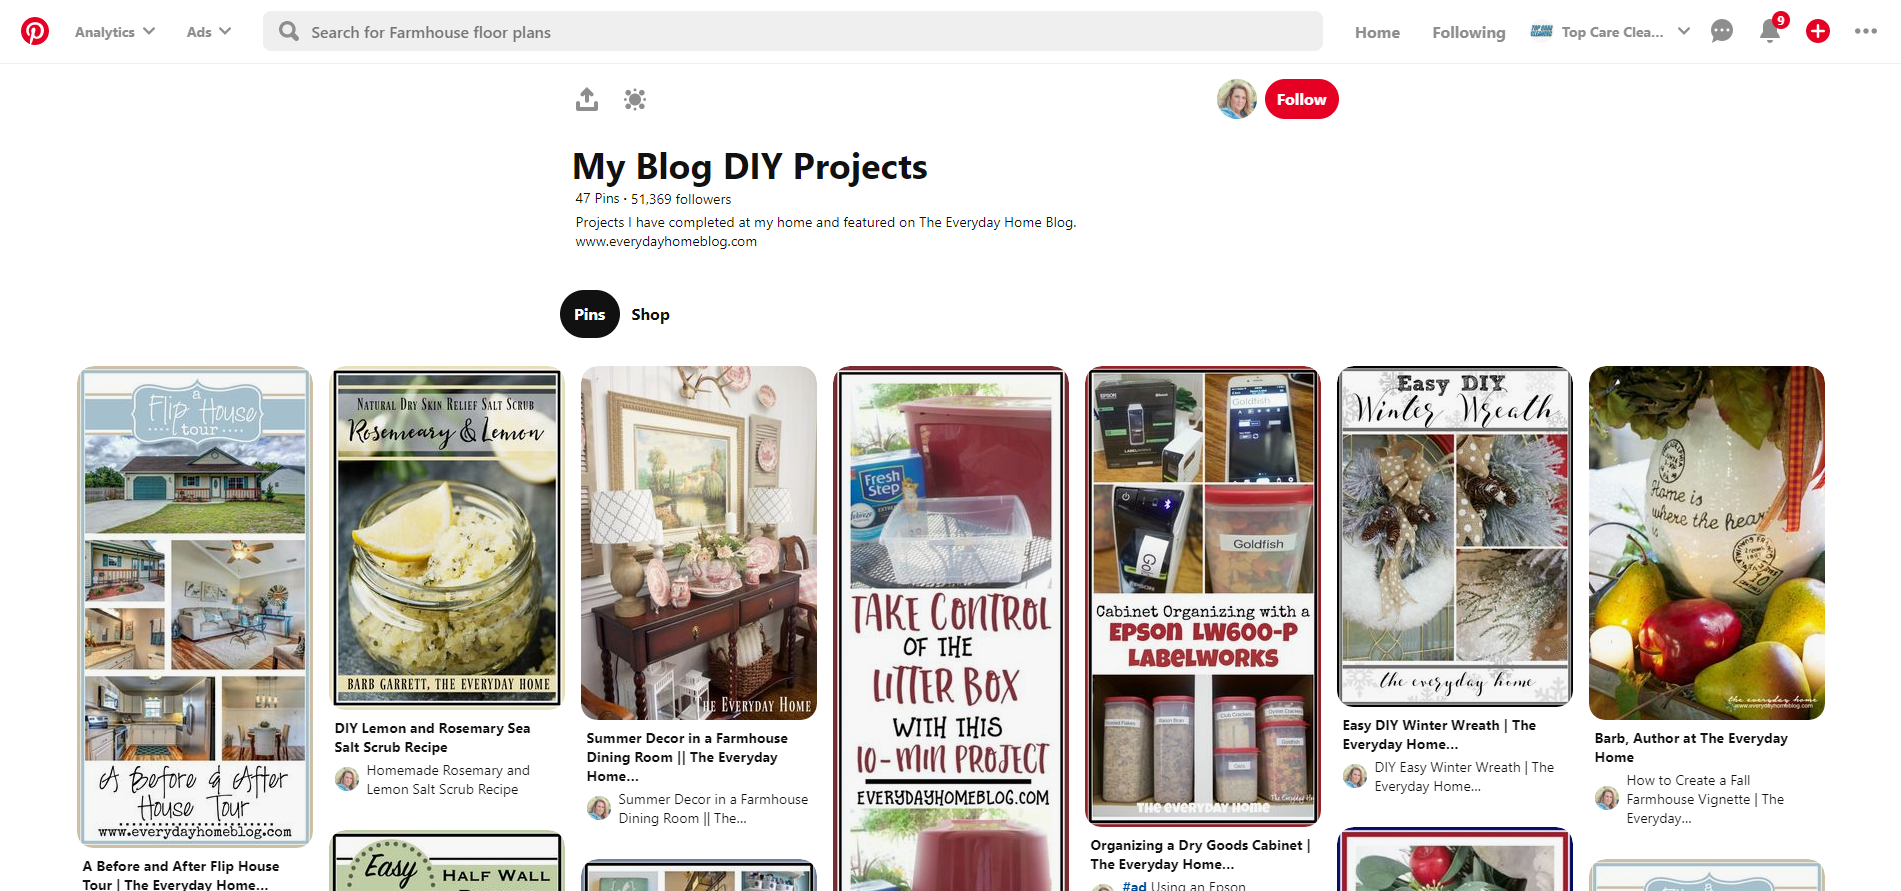The width and height of the screenshot is (1901, 891).
Task: Click the share board upload icon
Action: tap(587, 99)
